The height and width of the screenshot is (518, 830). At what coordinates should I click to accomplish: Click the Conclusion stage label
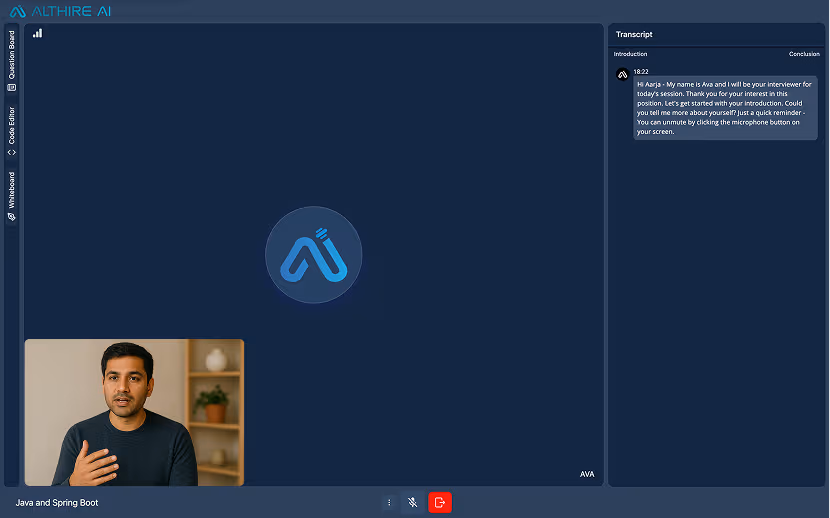click(804, 54)
